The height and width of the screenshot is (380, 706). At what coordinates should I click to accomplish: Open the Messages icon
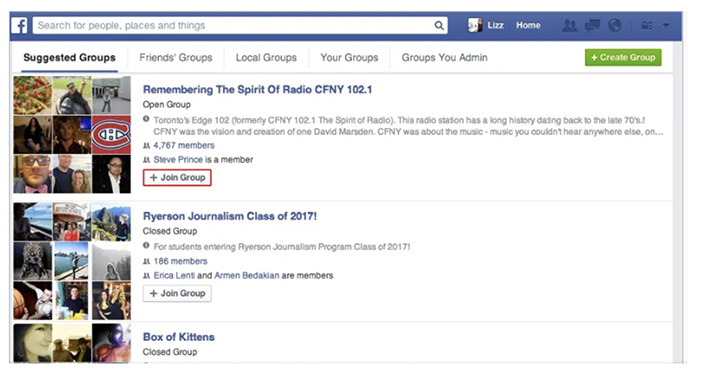[592, 26]
